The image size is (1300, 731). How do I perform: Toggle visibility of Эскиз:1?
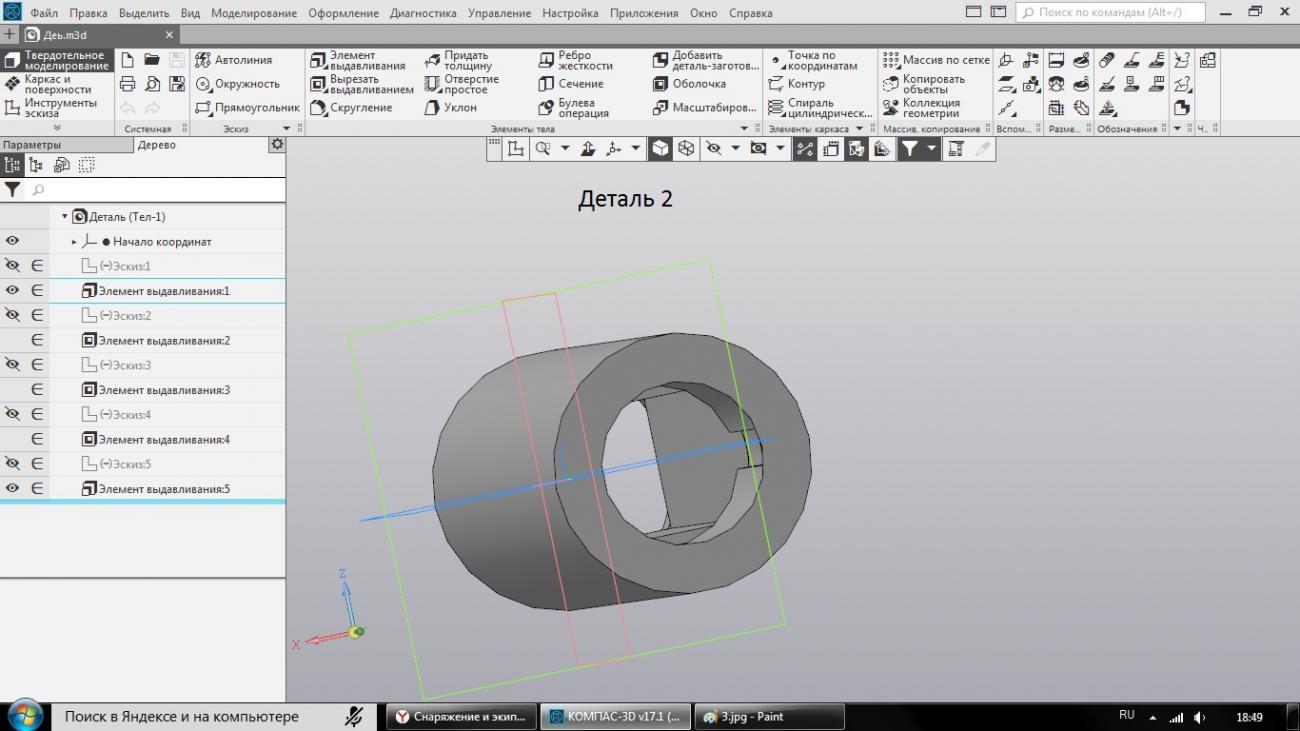point(12,266)
